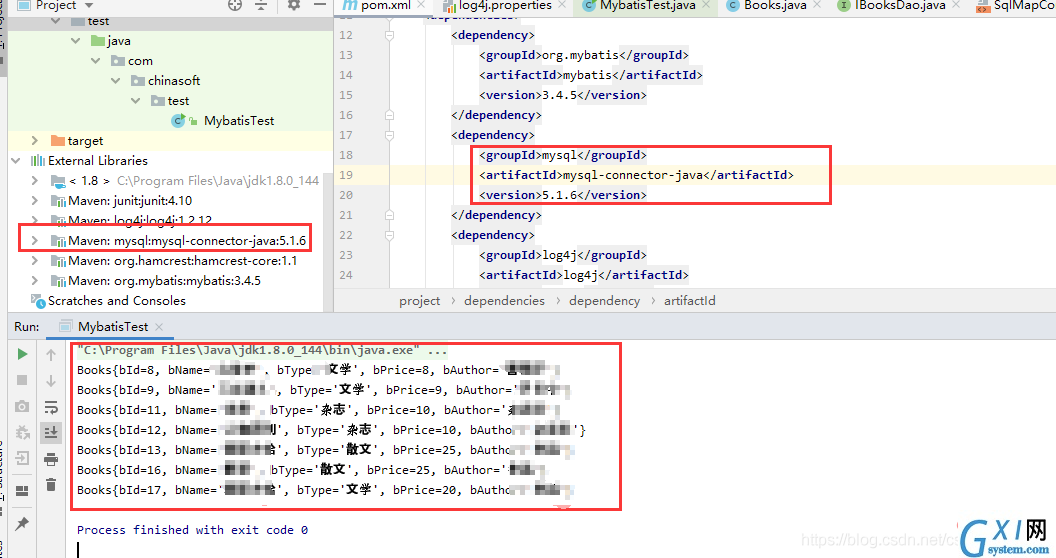Expand Maven mysql-connector-java:5.1.6 library
The height and width of the screenshot is (558, 1056).
pos(35,240)
